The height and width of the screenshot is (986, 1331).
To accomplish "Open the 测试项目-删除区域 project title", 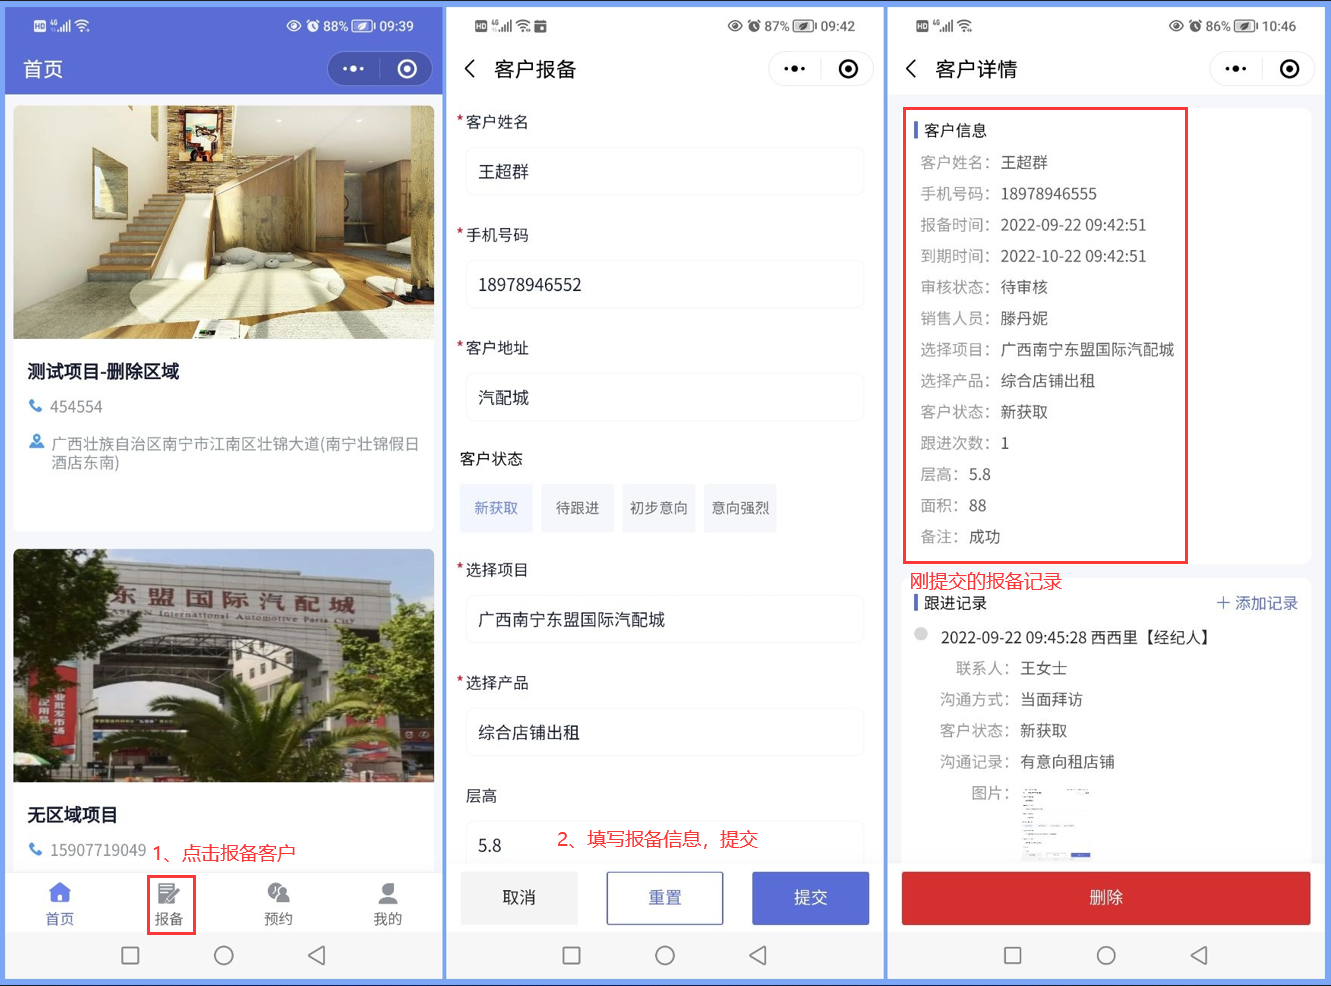I will [x=103, y=371].
